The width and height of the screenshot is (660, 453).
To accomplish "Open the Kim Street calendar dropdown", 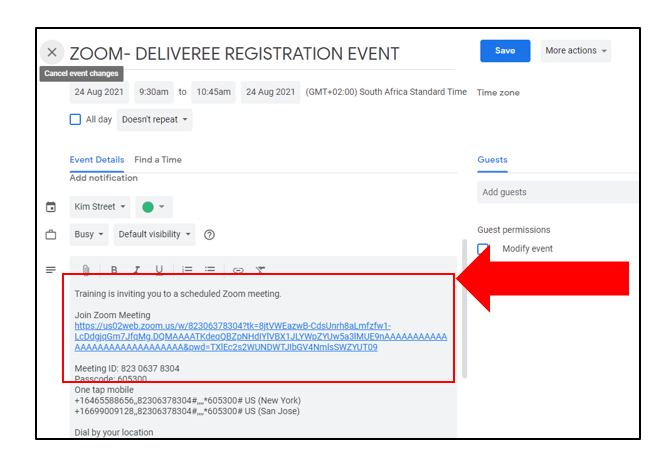I will (100, 207).
